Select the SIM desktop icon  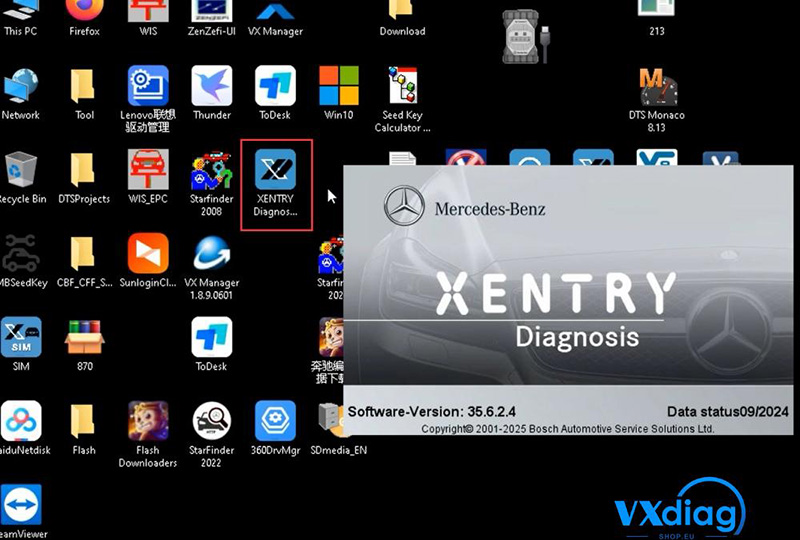(x=21, y=344)
